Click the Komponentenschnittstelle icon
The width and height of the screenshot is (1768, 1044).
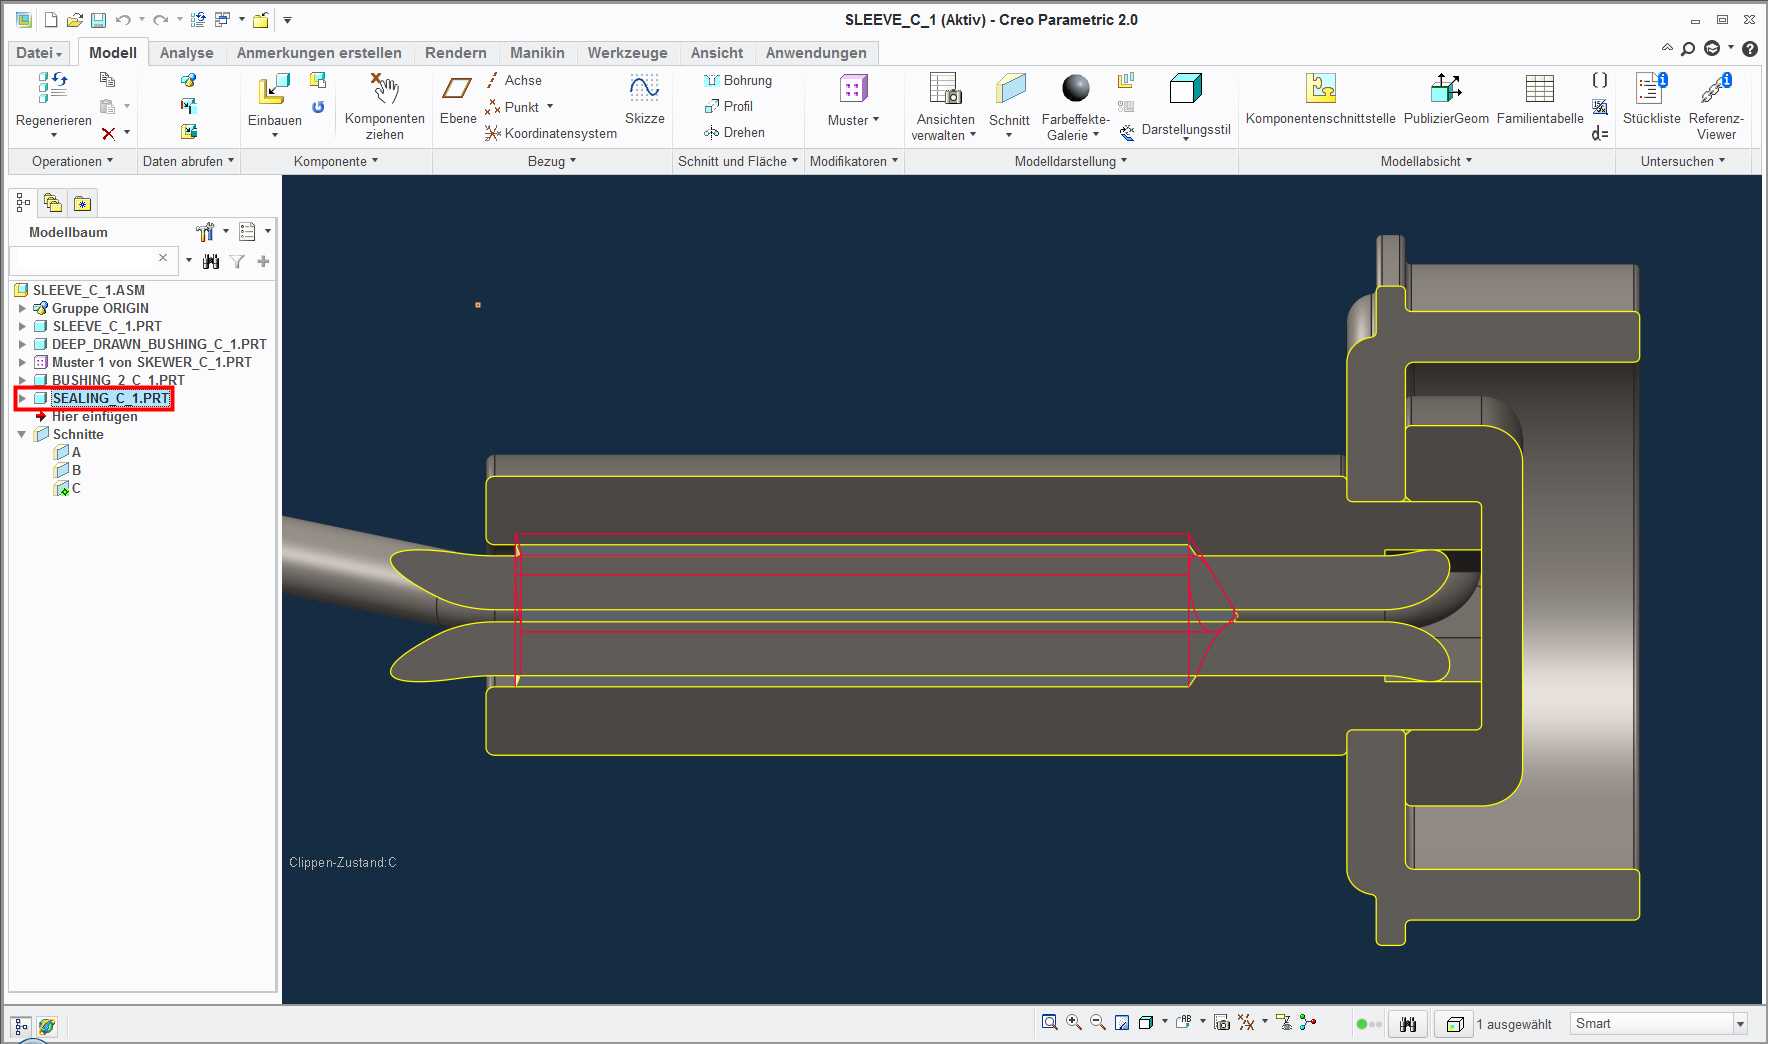[1320, 89]
